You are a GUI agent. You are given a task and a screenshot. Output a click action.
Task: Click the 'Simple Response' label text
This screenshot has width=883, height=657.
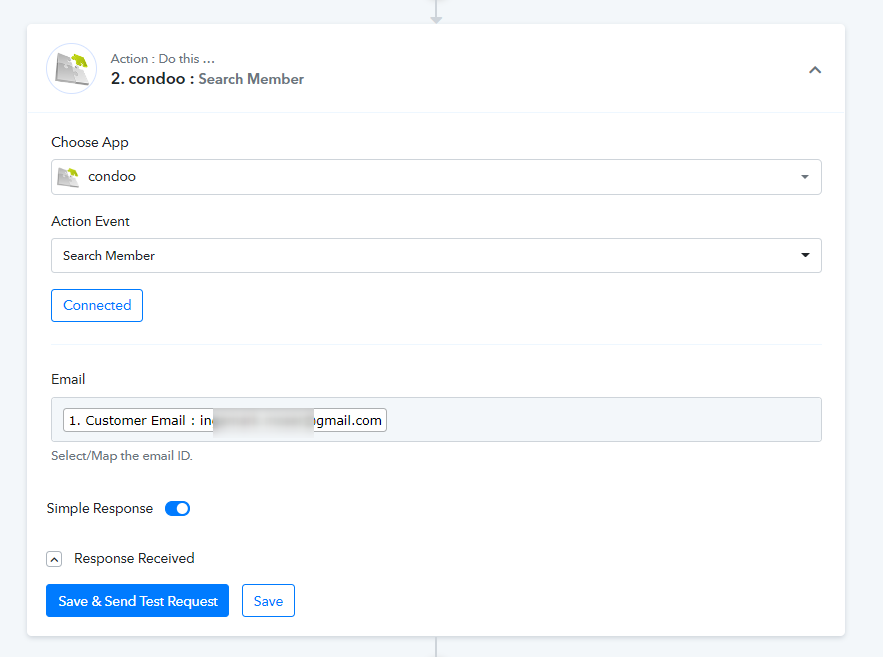coord(100,508)
